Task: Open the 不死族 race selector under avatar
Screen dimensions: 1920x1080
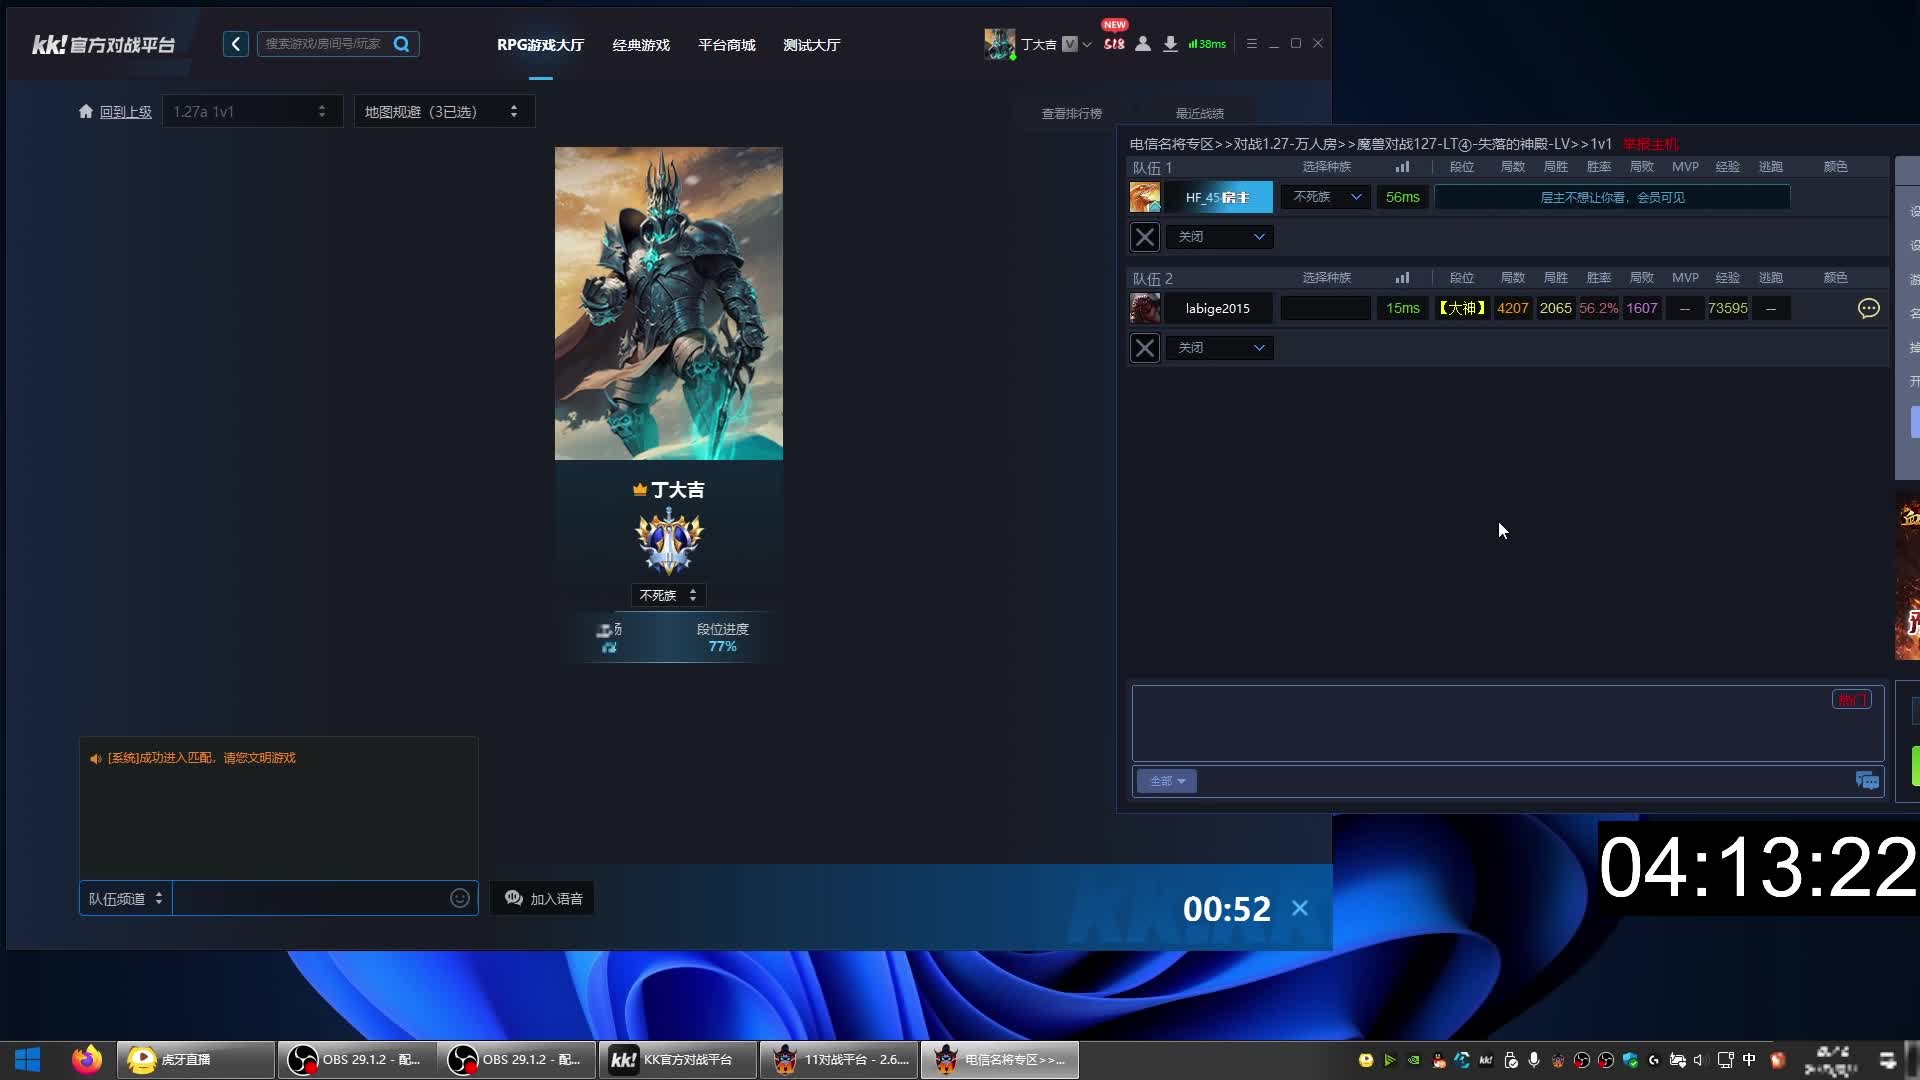Action: pos(668,595)
